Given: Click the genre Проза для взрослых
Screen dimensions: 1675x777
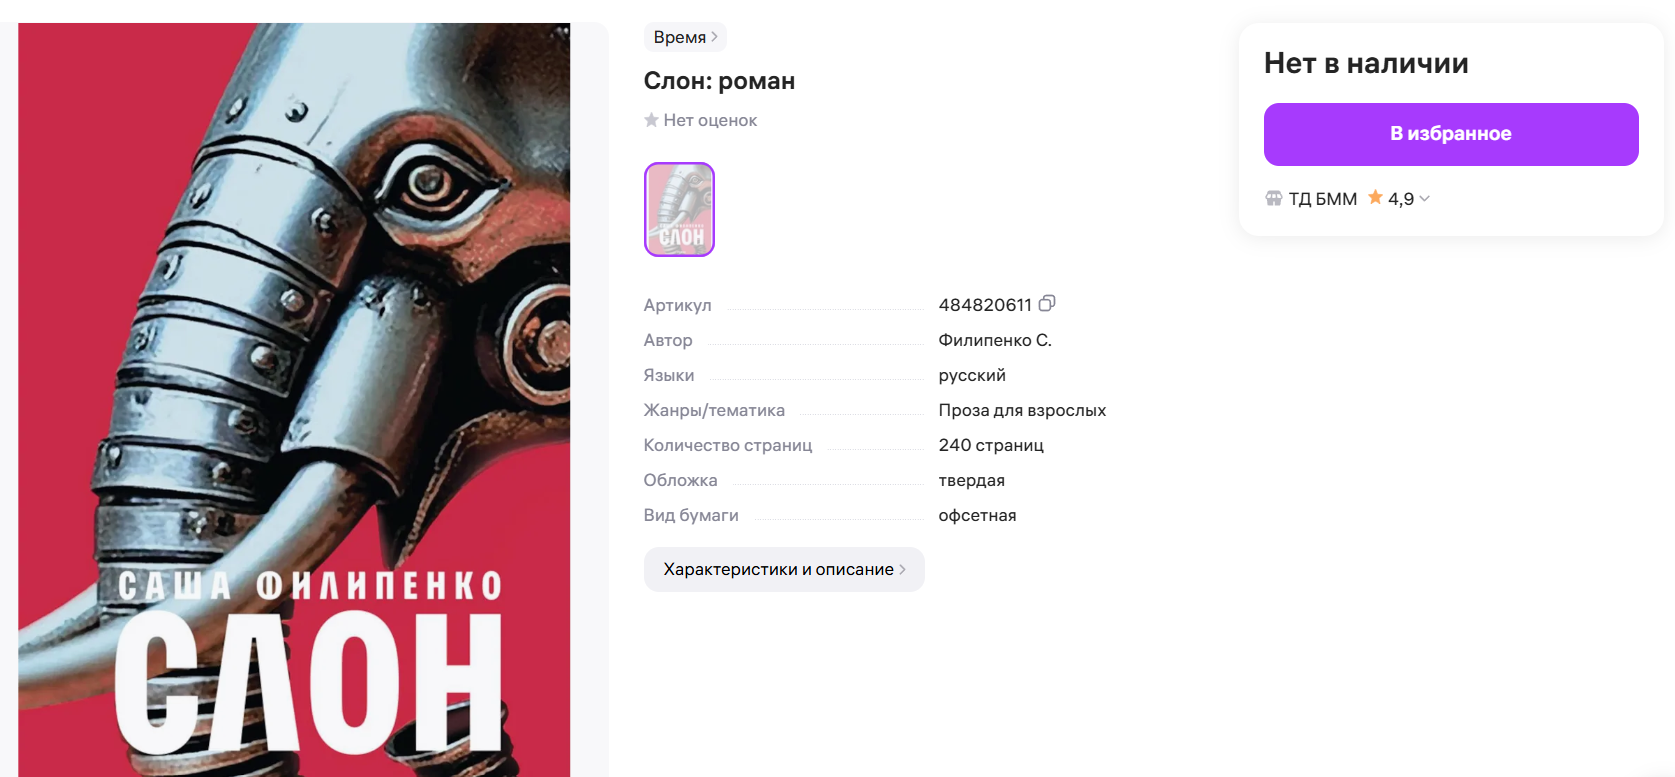Looking at the screenshot, I should pos(1022,410).
